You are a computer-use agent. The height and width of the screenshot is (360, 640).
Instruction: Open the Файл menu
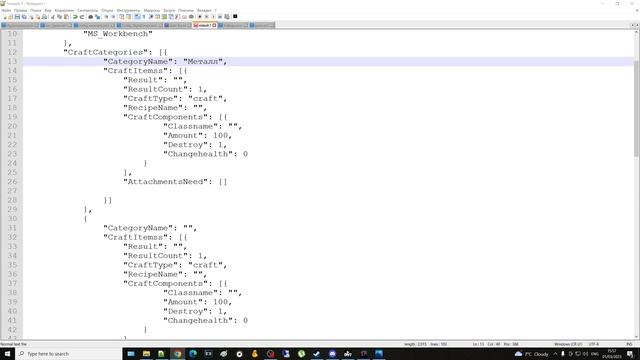click(6, 10)
